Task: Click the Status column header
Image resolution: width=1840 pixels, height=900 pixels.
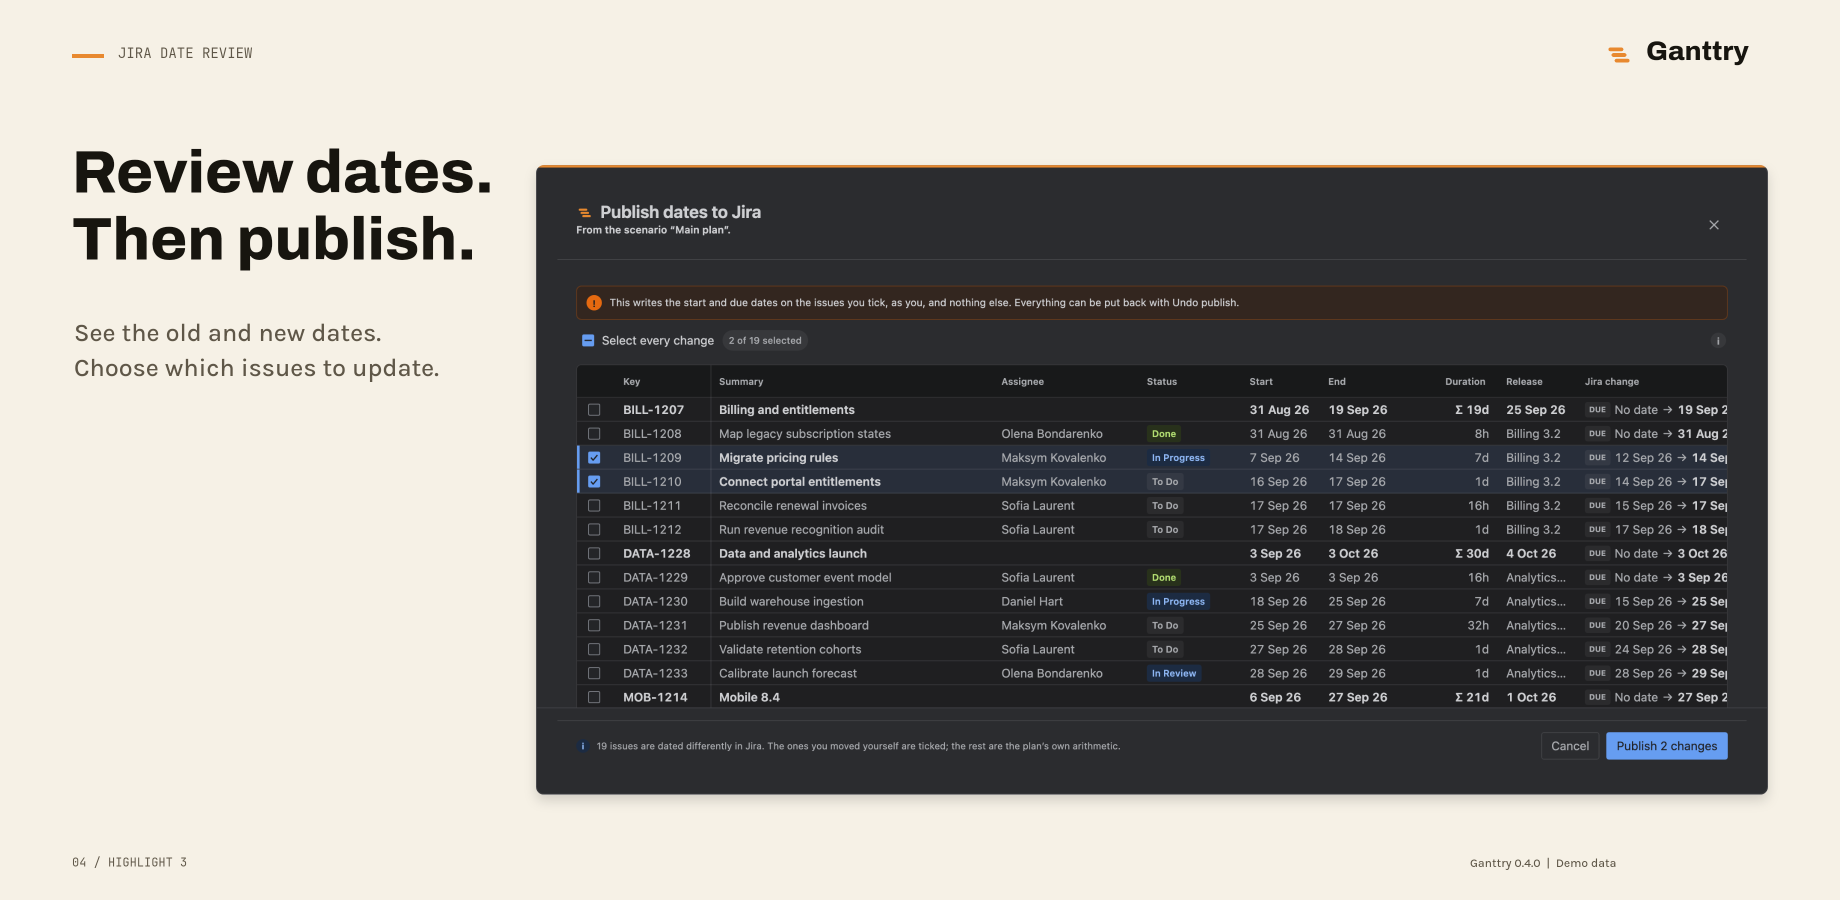Action: (1161, 382)
